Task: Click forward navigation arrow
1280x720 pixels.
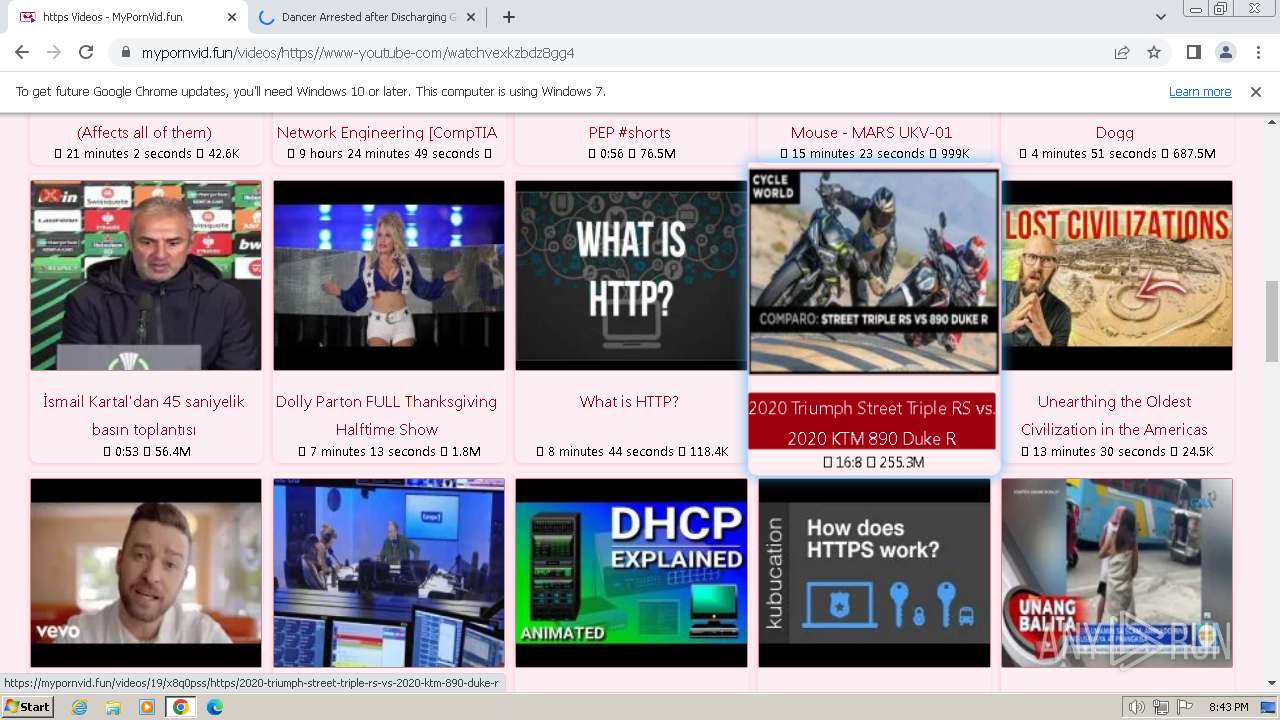Action: pos(54,52)
